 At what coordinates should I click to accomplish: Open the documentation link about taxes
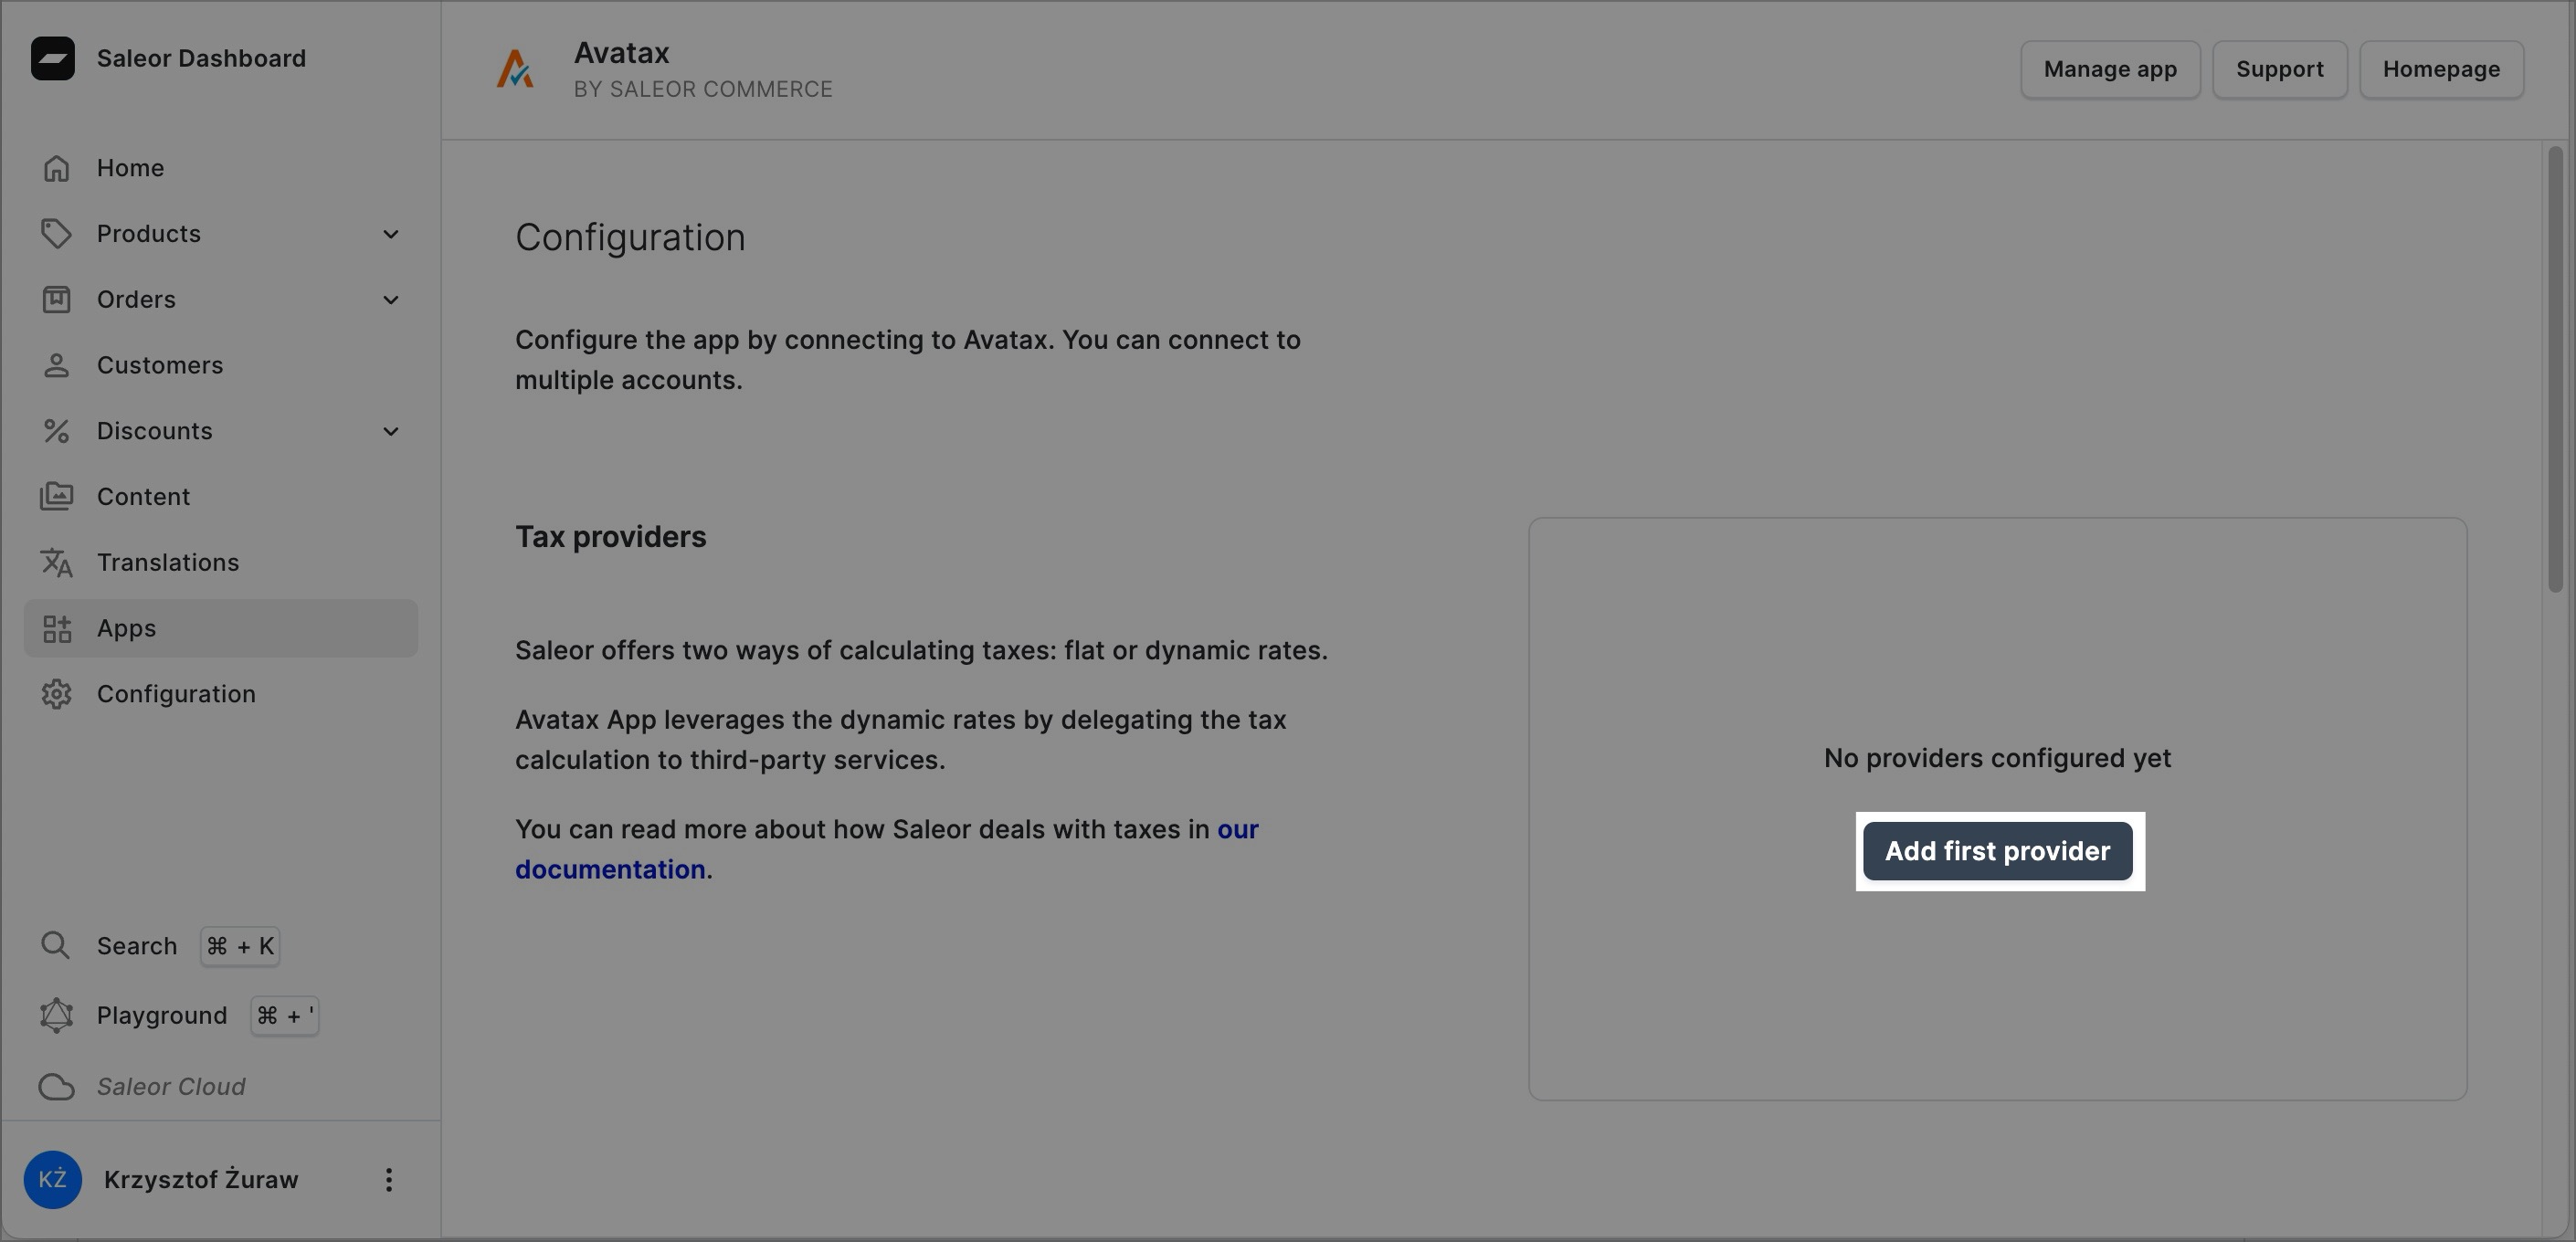pyautogui.click(x=610, y=868)
